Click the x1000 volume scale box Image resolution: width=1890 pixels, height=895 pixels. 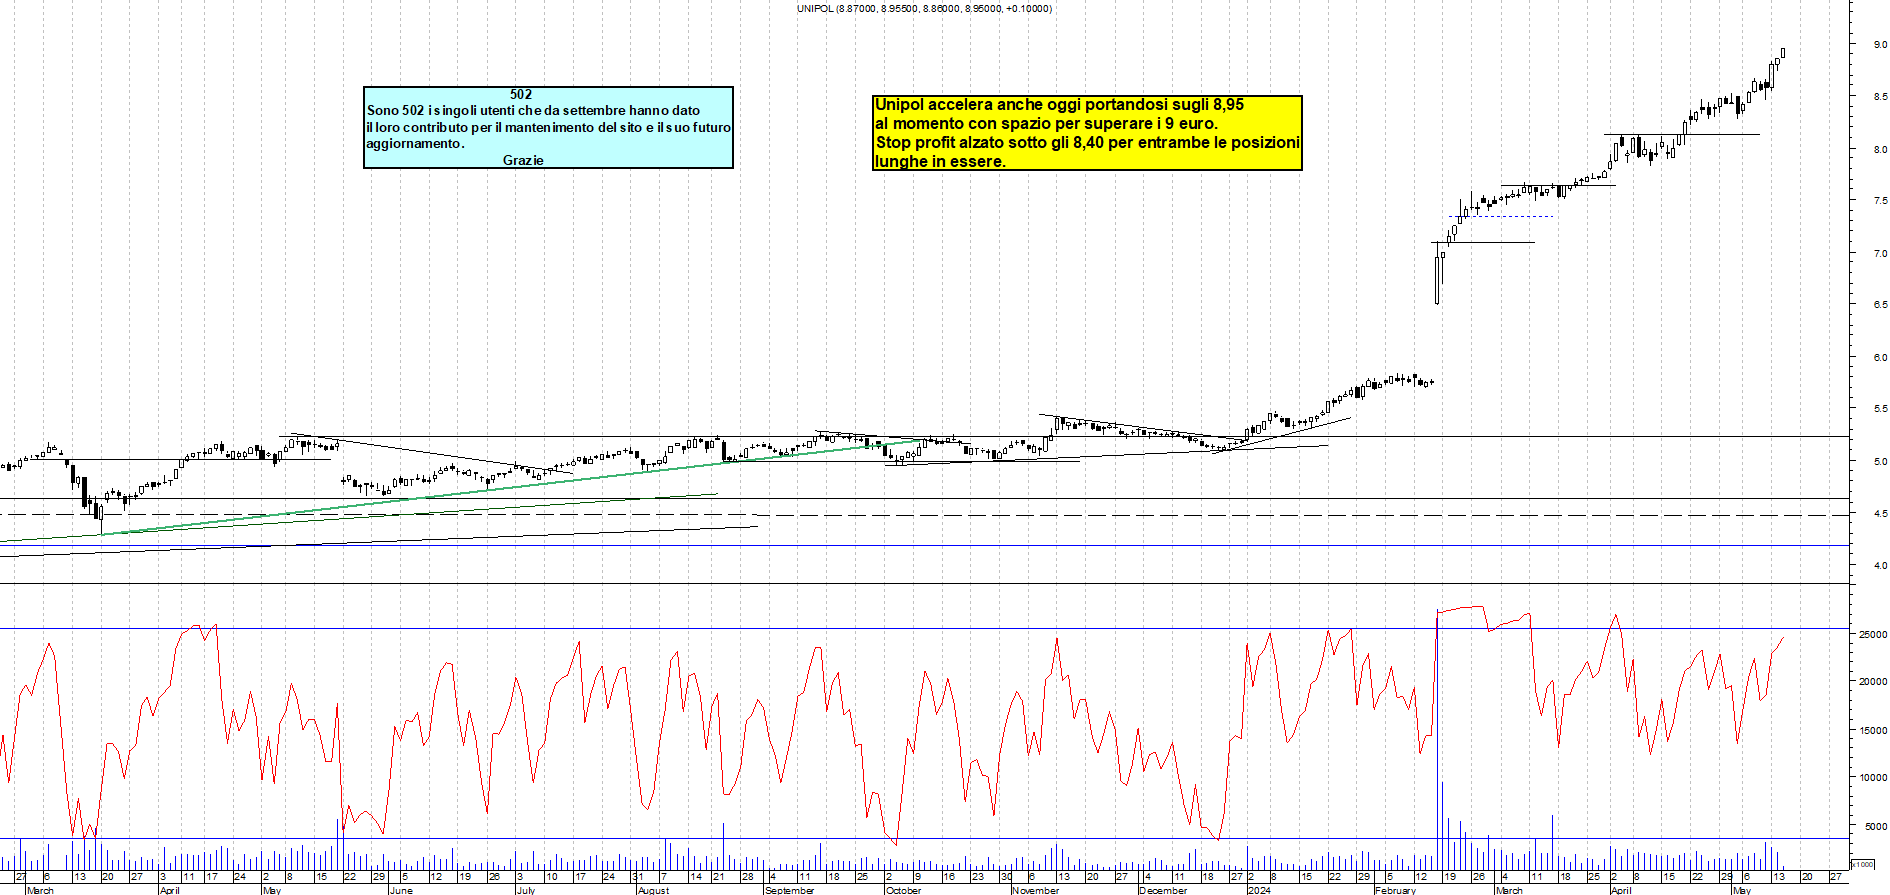[x=1863, y=864]
